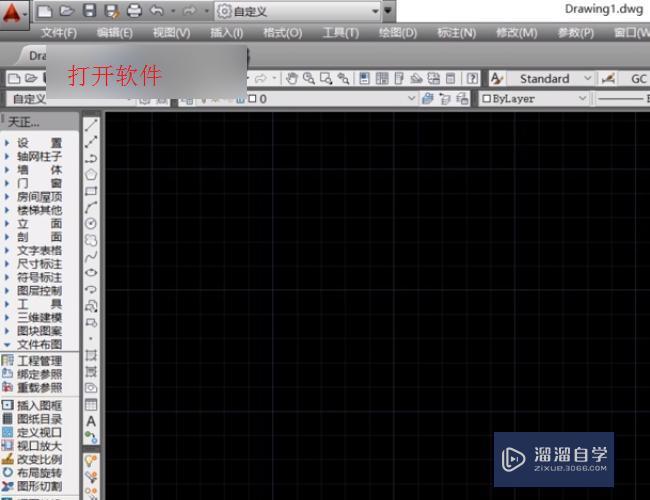Click the Text Style icon beside Standard
Image resolution: width=650 pixels, height=500 pixels.
coord(497,78)
